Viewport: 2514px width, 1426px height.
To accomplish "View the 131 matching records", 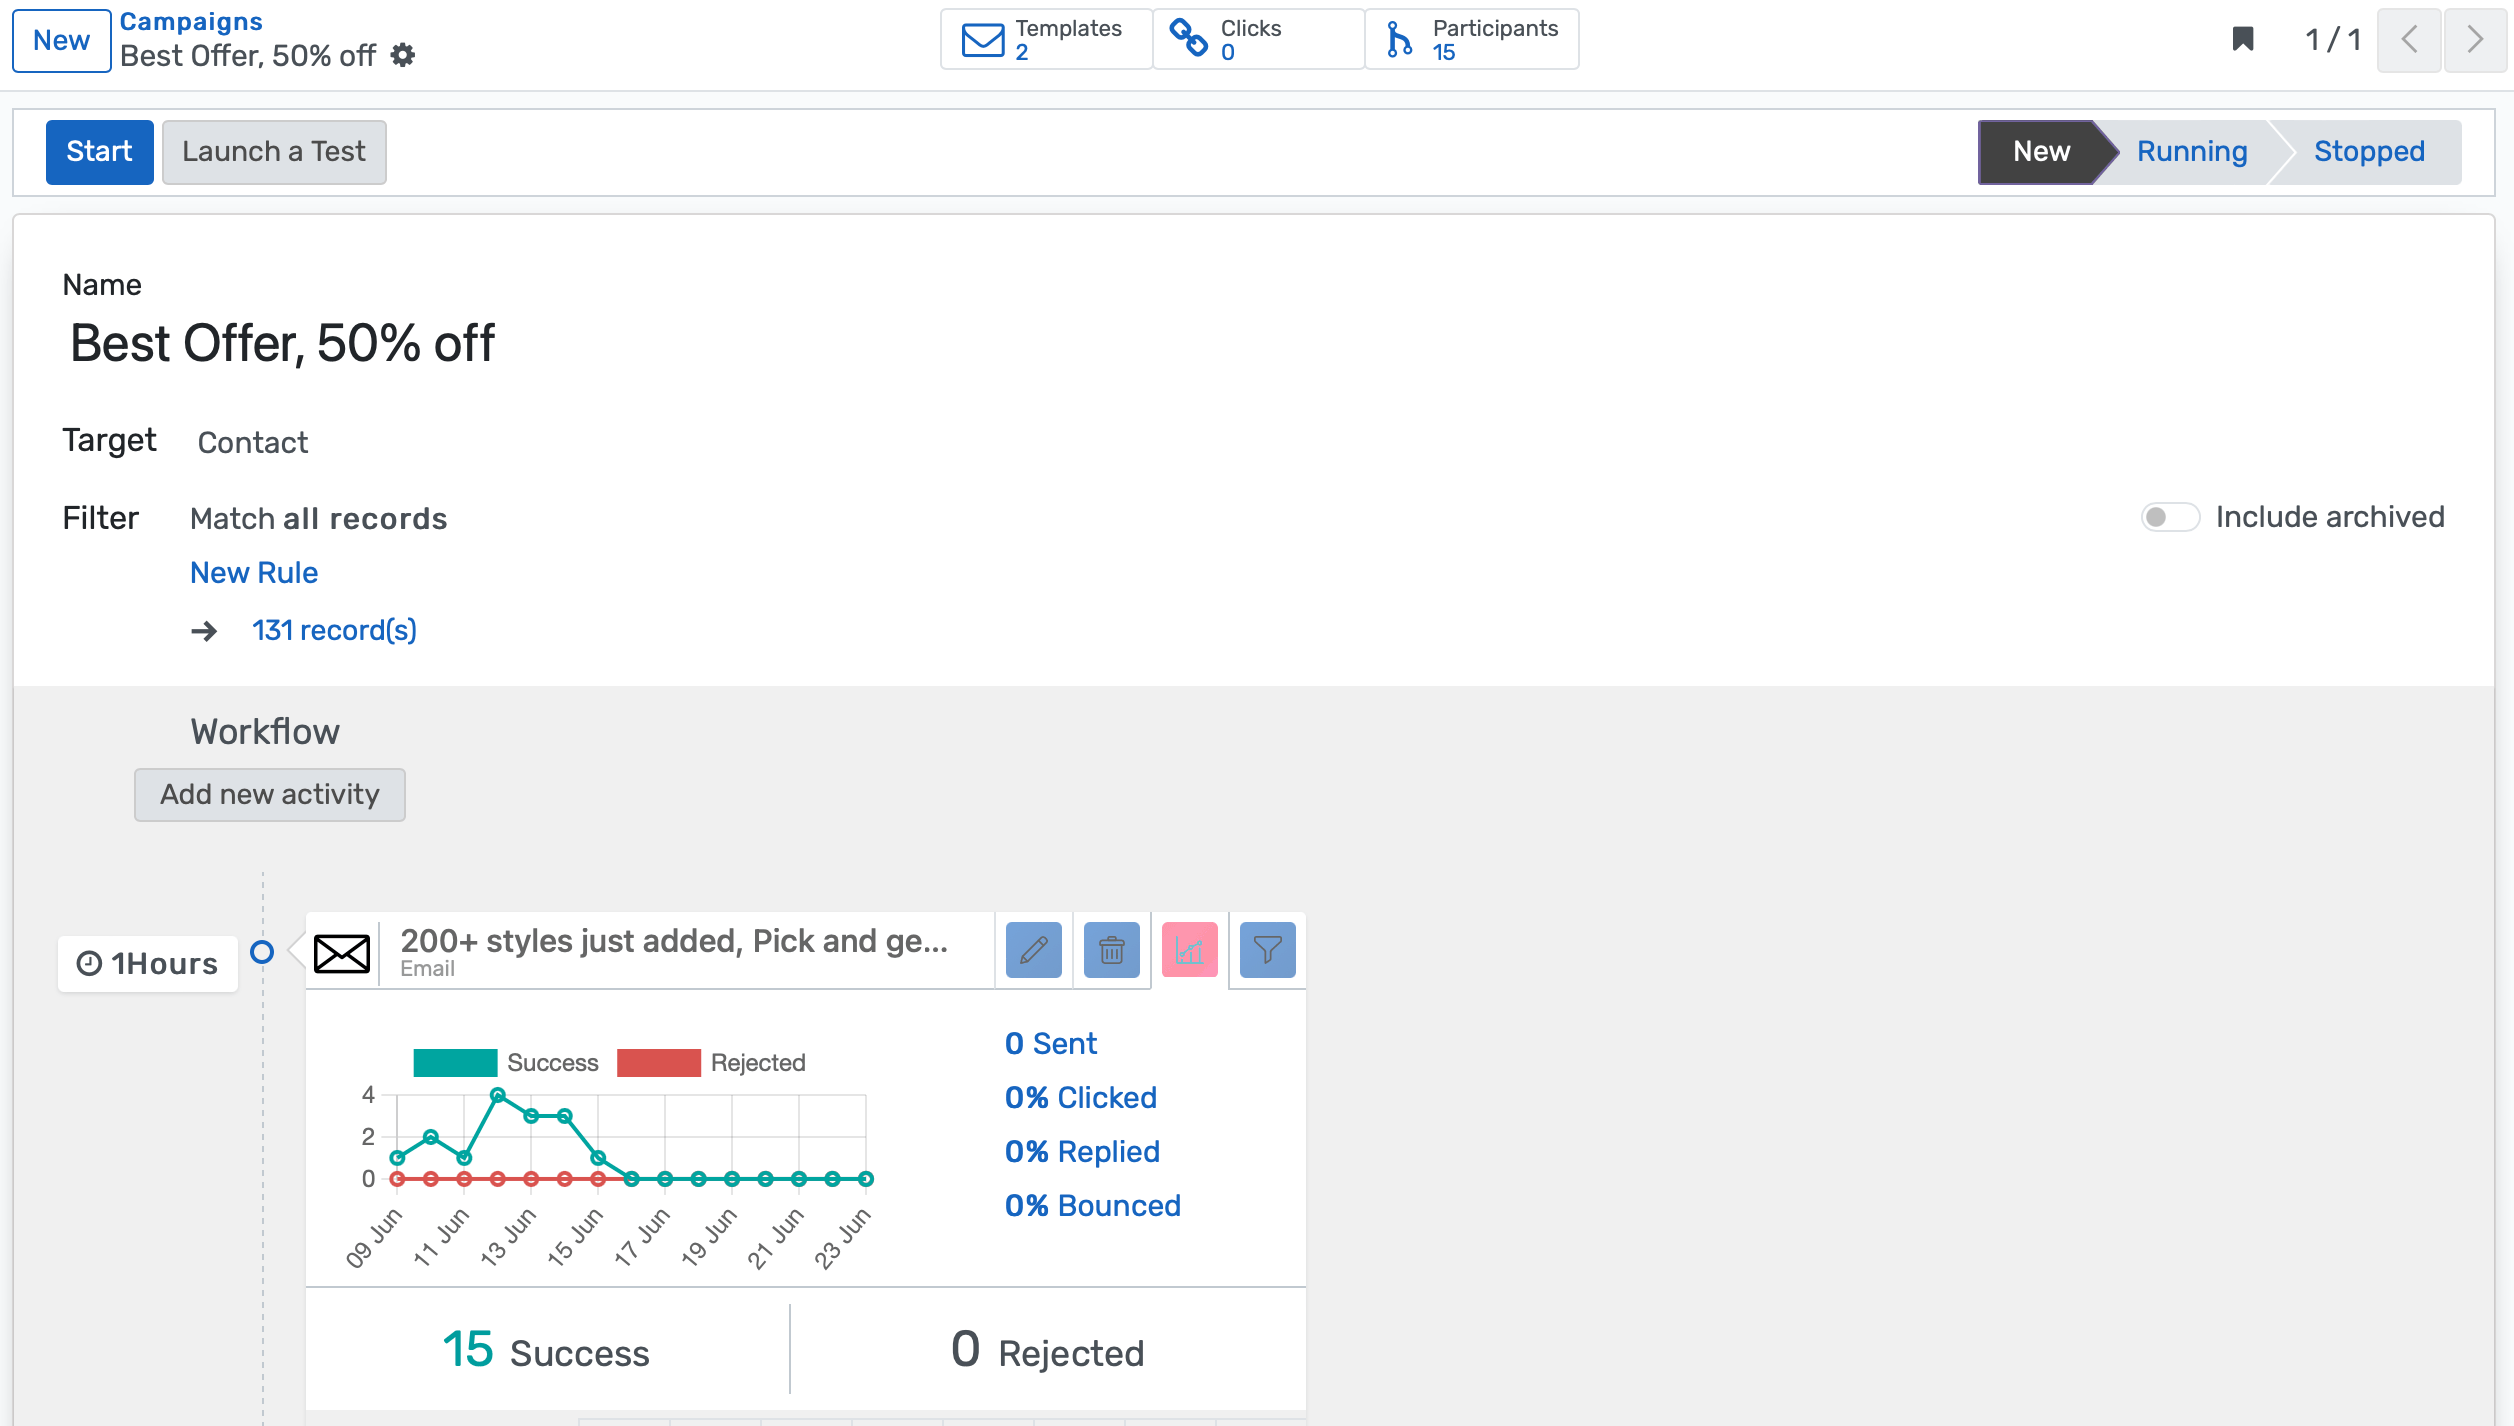I will point(334,630).
